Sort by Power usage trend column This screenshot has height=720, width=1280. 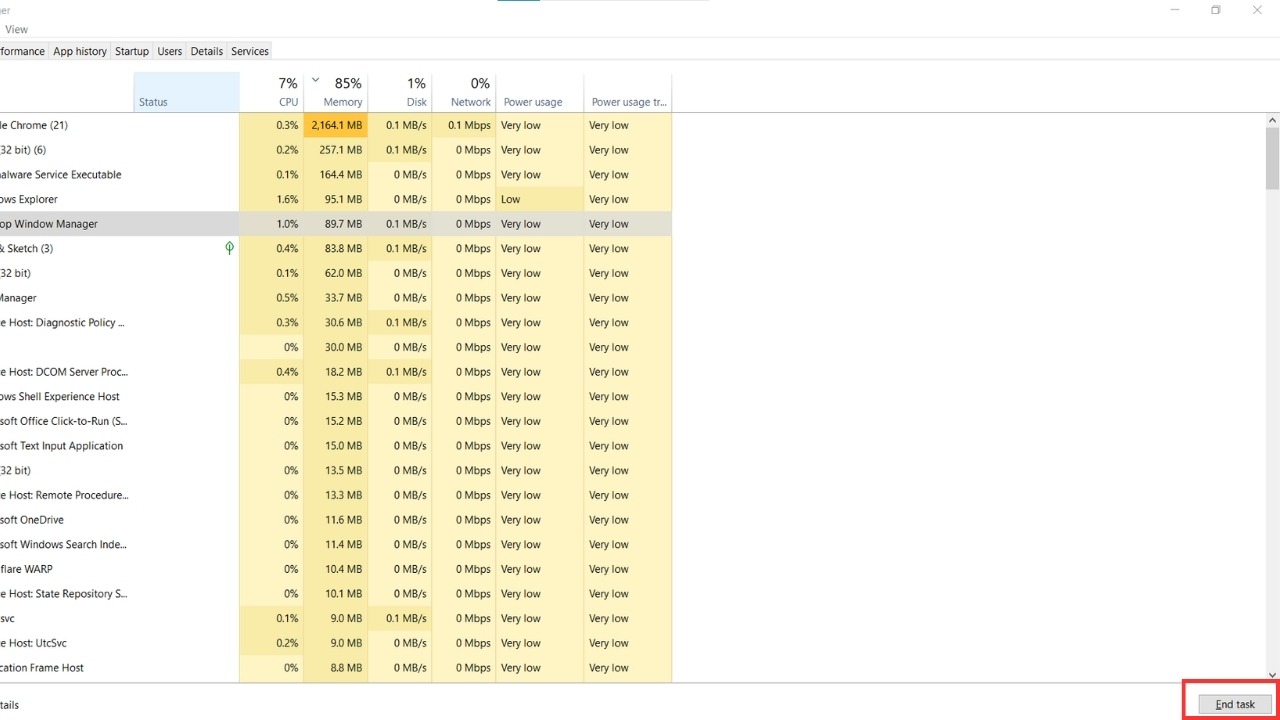tap(628, 92)
